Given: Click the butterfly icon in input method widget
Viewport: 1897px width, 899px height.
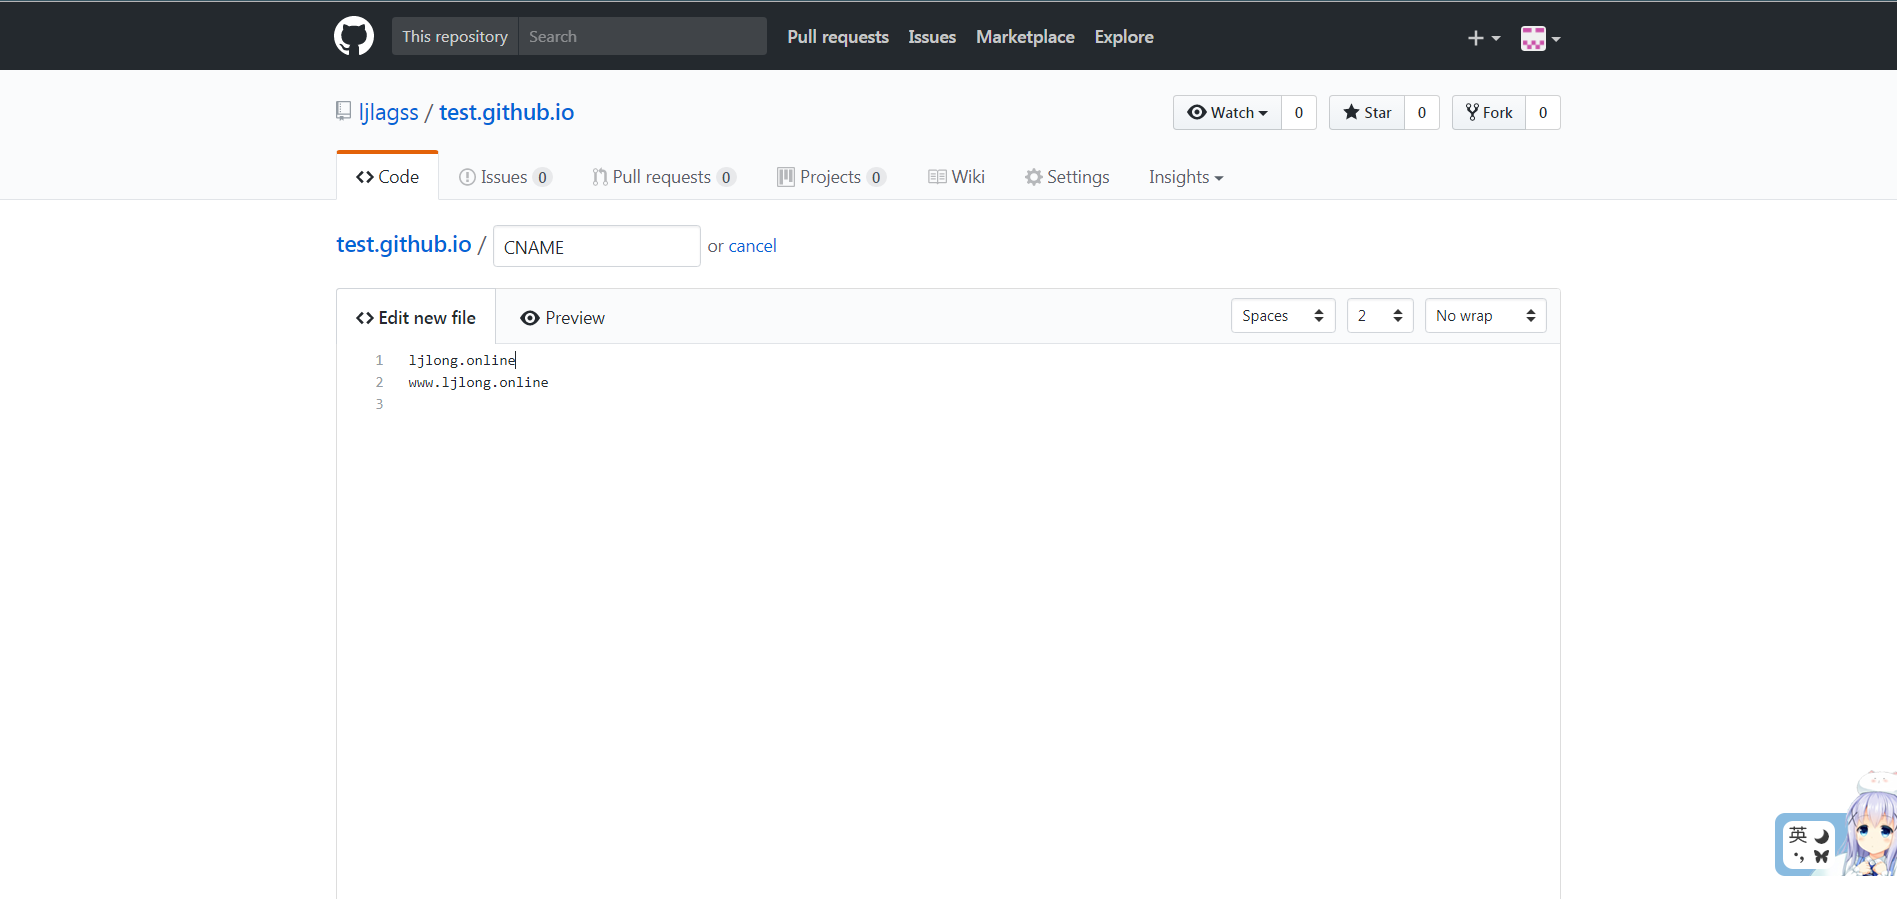Looking at the screenshot, I should point(1822,857).
